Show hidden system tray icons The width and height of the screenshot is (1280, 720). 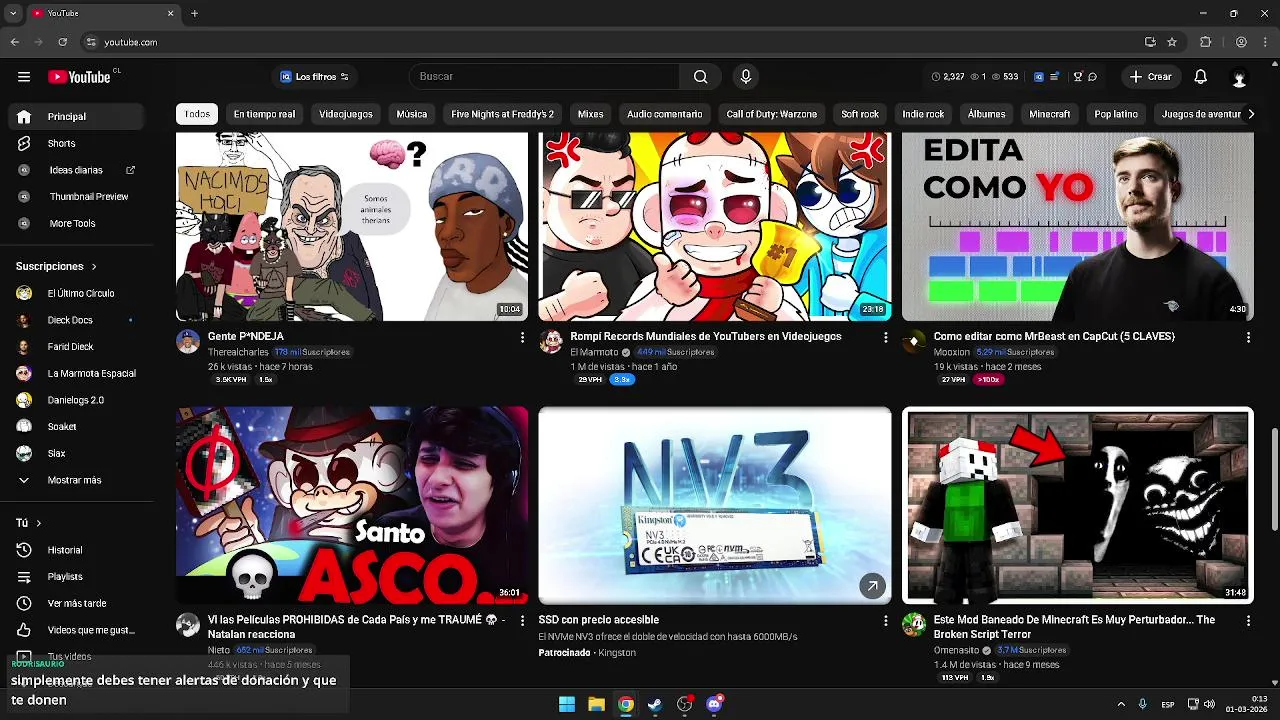[1121, 704]
